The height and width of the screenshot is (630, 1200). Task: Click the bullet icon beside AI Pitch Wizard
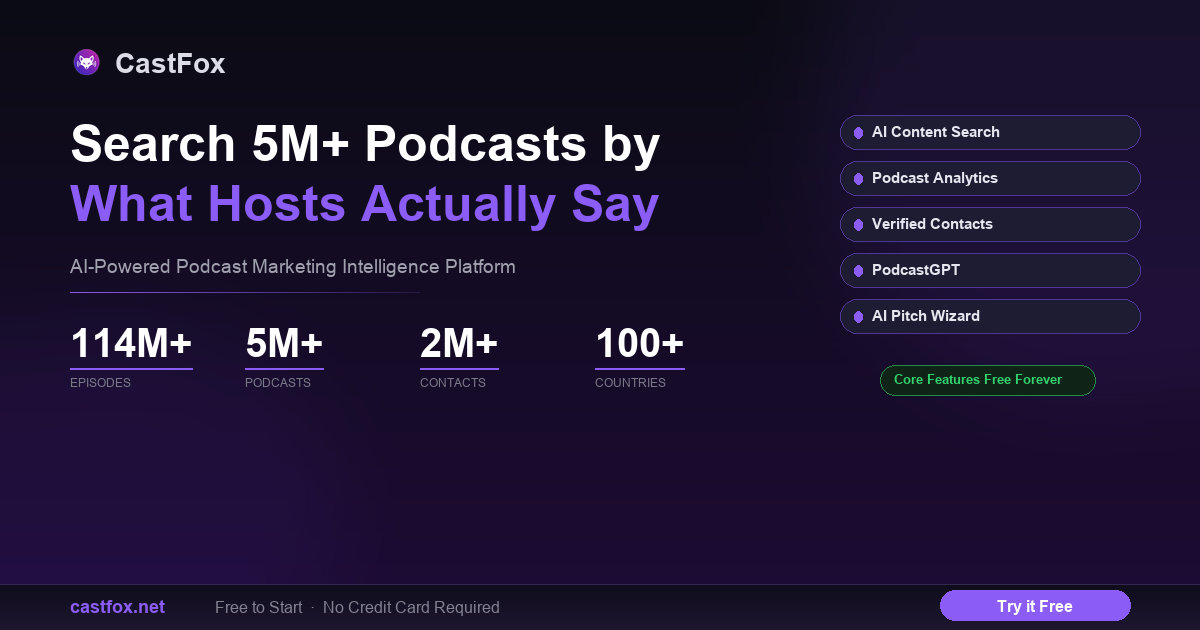point(858,317)
